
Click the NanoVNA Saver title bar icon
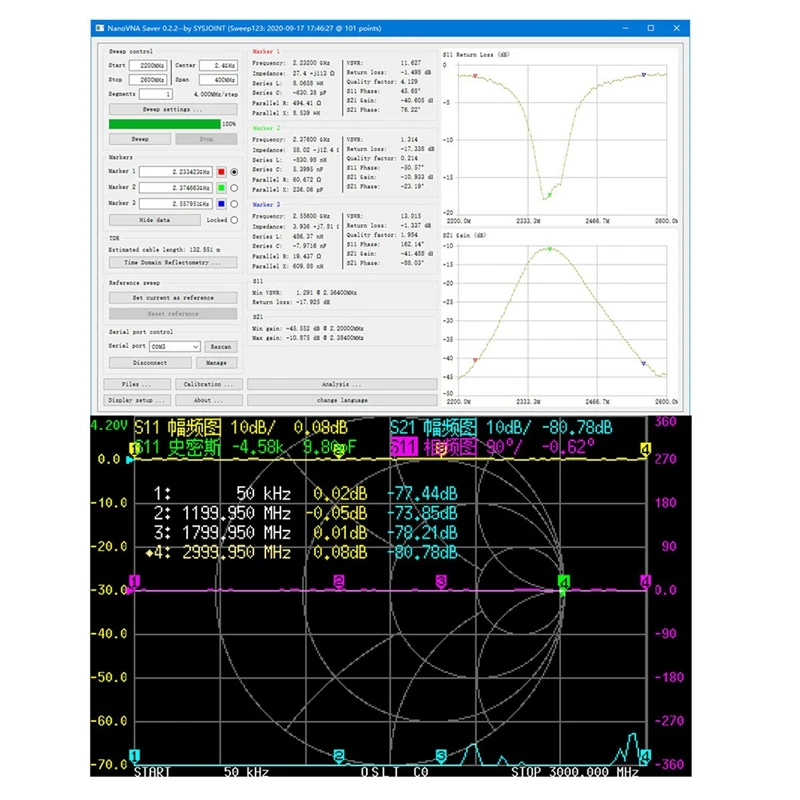101,29
